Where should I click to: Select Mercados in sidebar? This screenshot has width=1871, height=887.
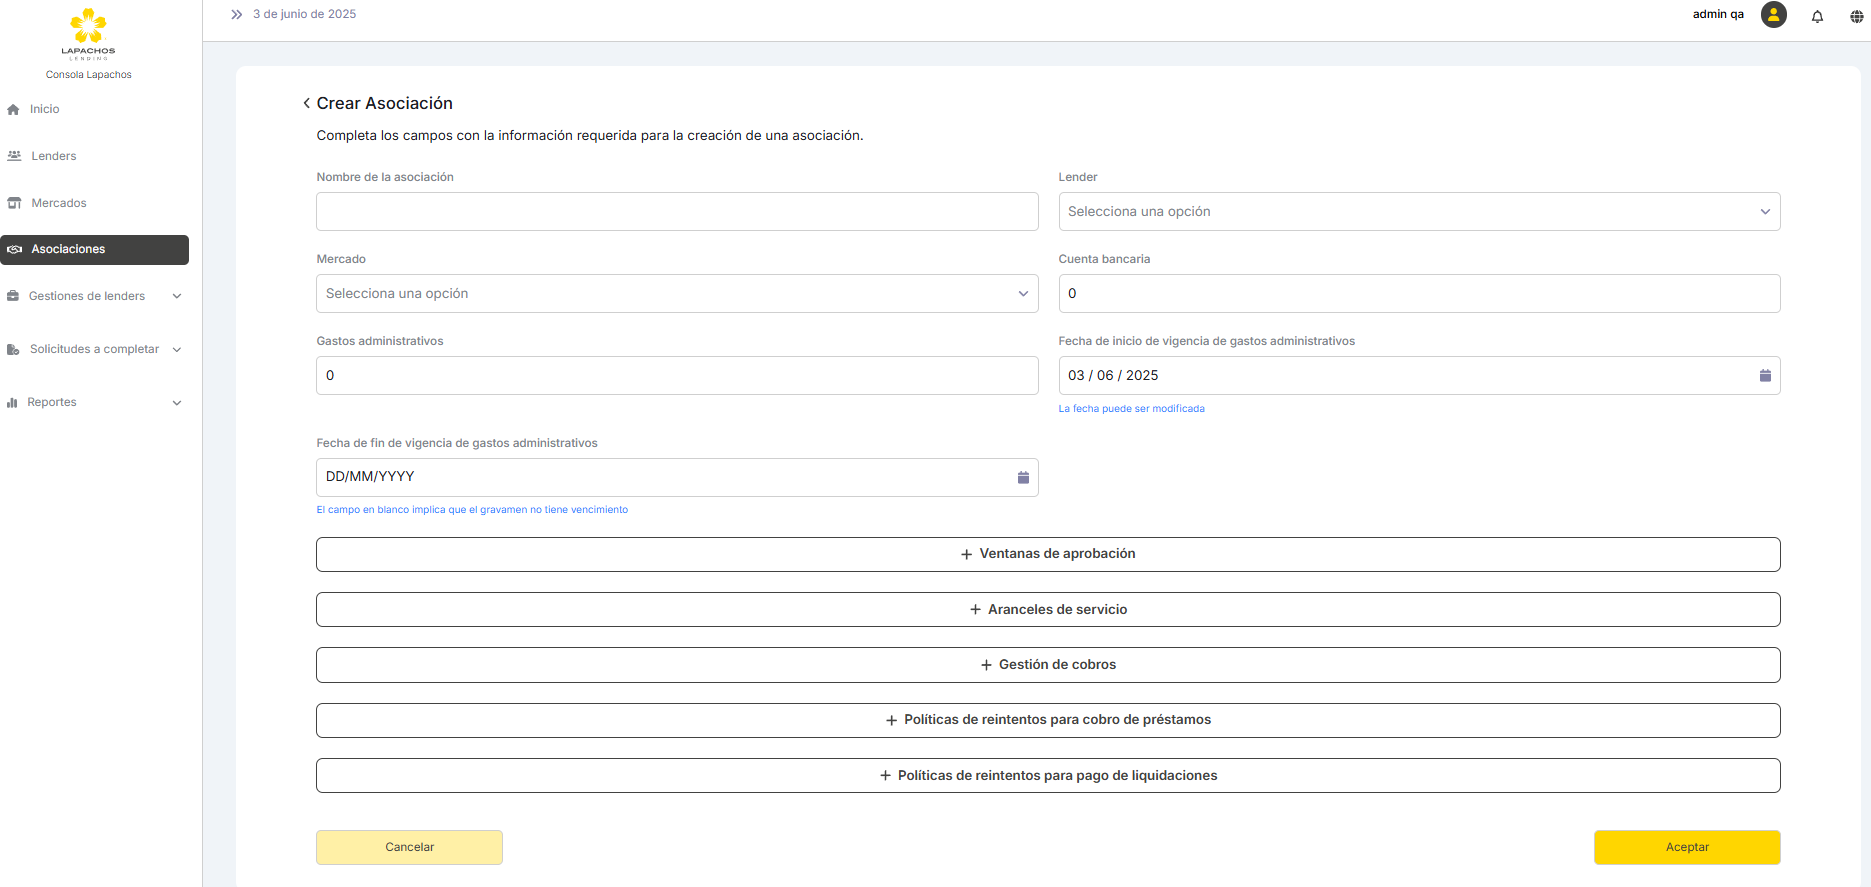click(58, 203)
